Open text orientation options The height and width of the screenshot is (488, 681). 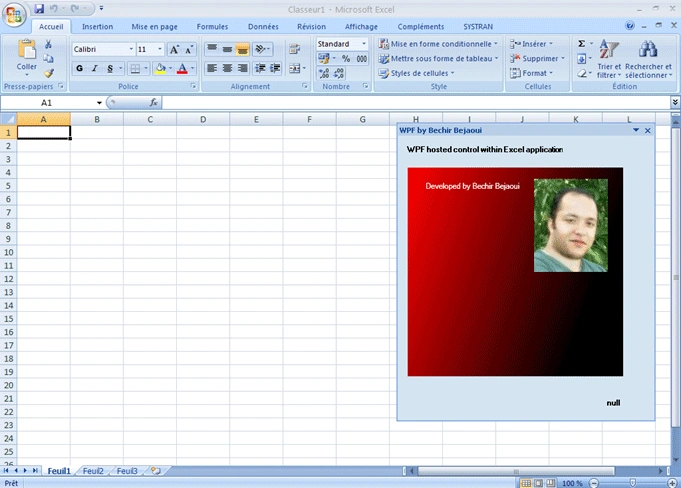[262, 49]
